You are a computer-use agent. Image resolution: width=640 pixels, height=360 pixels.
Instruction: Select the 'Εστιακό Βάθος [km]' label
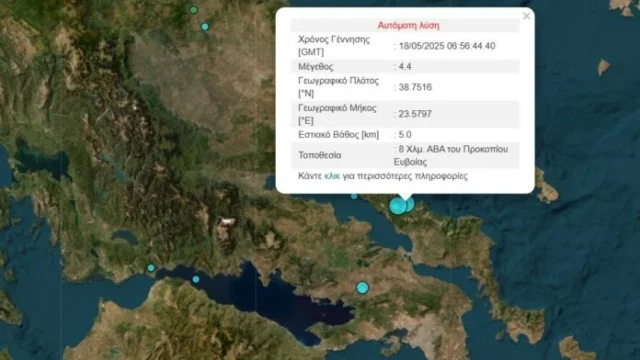[x=338, y=134]
